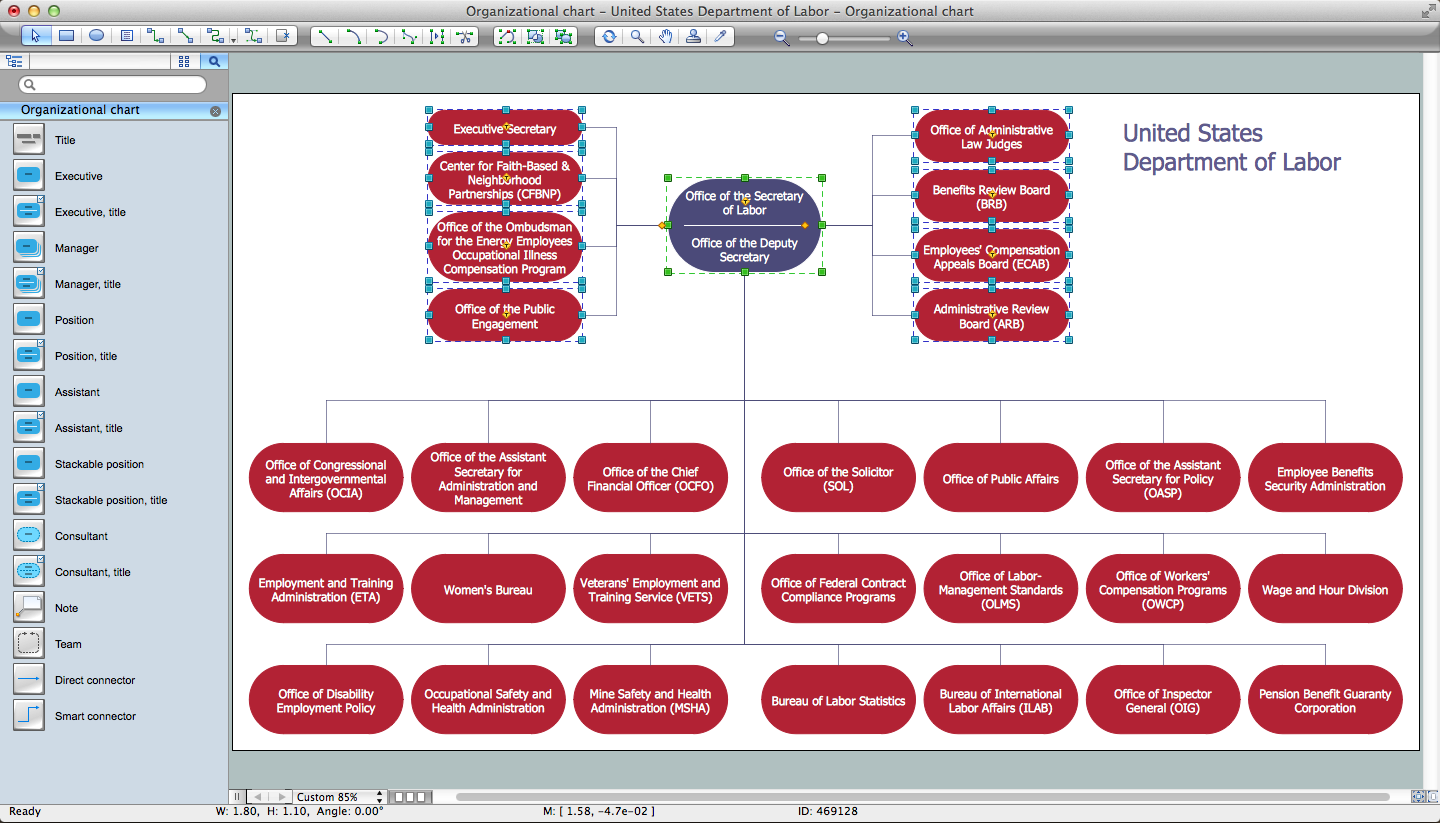This screenshot has width=1440, height=823.
Task: Open the Custom 85% zoom dropdown
Action: click(340, 797)
